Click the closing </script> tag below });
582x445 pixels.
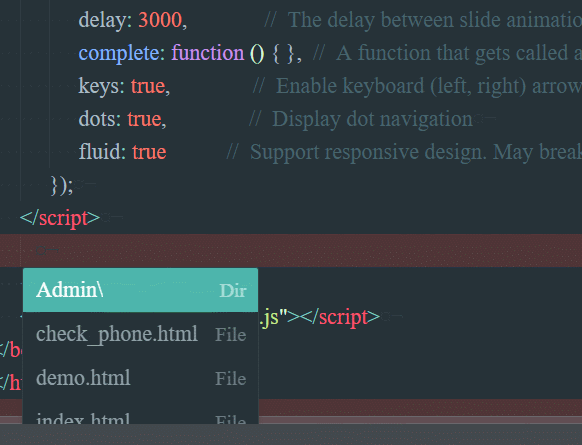point(60,218)
